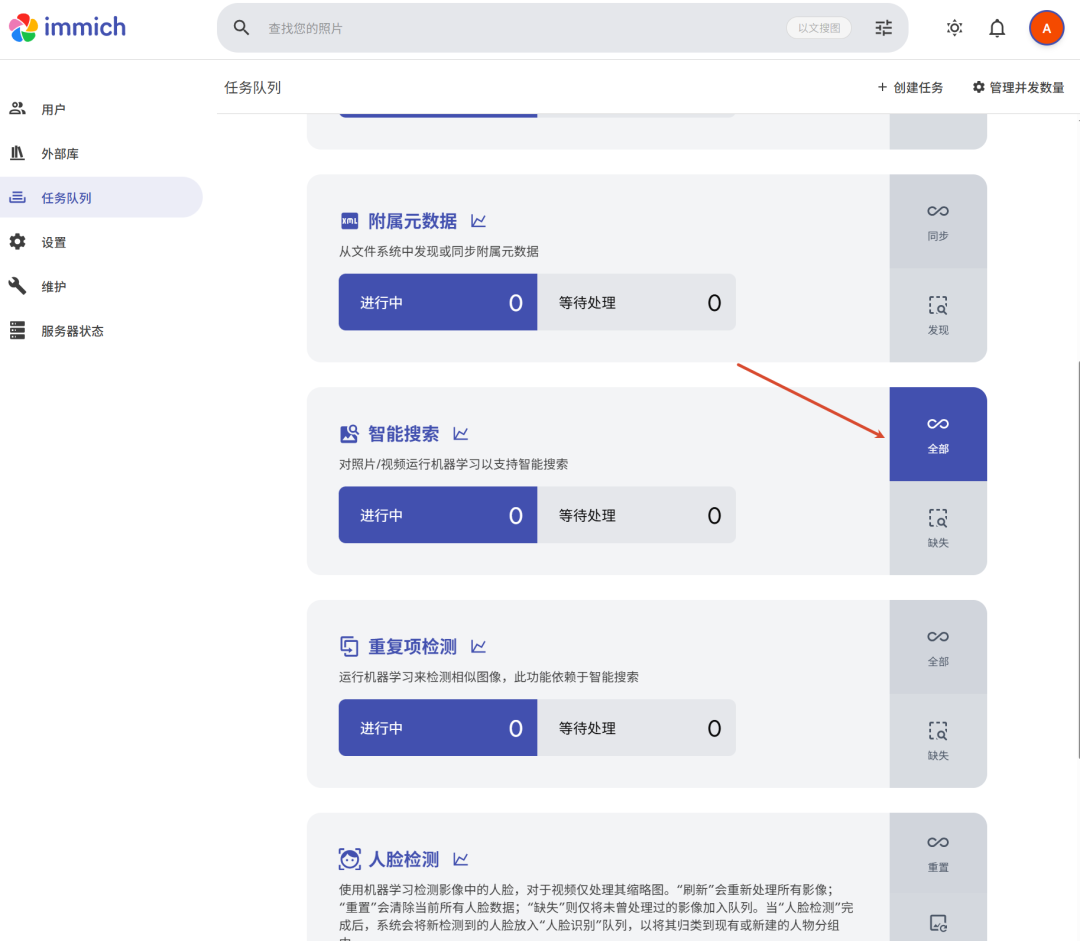Click the 重复项检测 title link
The width and height of the screenshot is (1080, 941).
413,647
